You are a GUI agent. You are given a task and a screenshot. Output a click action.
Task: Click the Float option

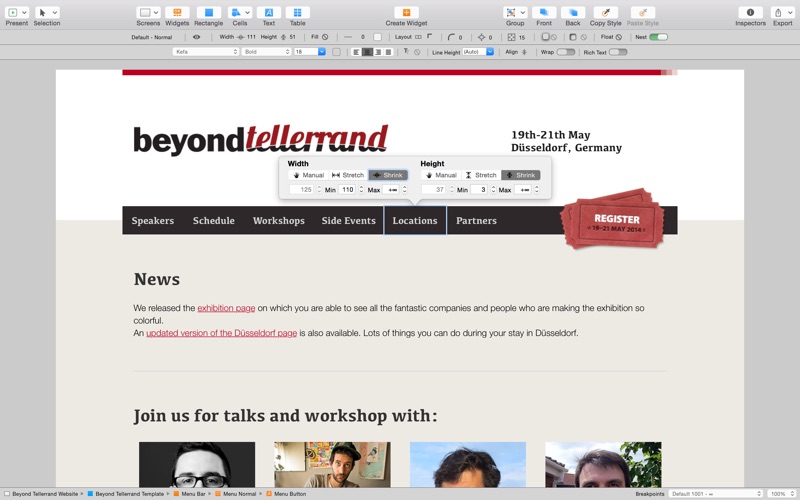coord(611,37)
